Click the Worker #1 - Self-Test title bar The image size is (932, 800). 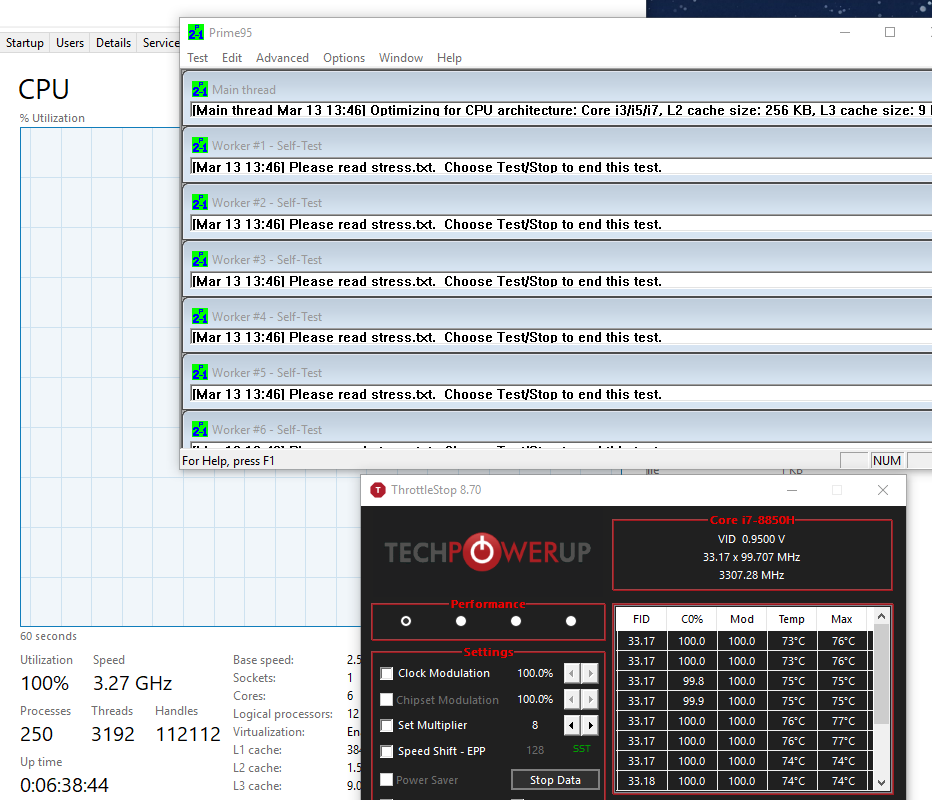point(559,146)
